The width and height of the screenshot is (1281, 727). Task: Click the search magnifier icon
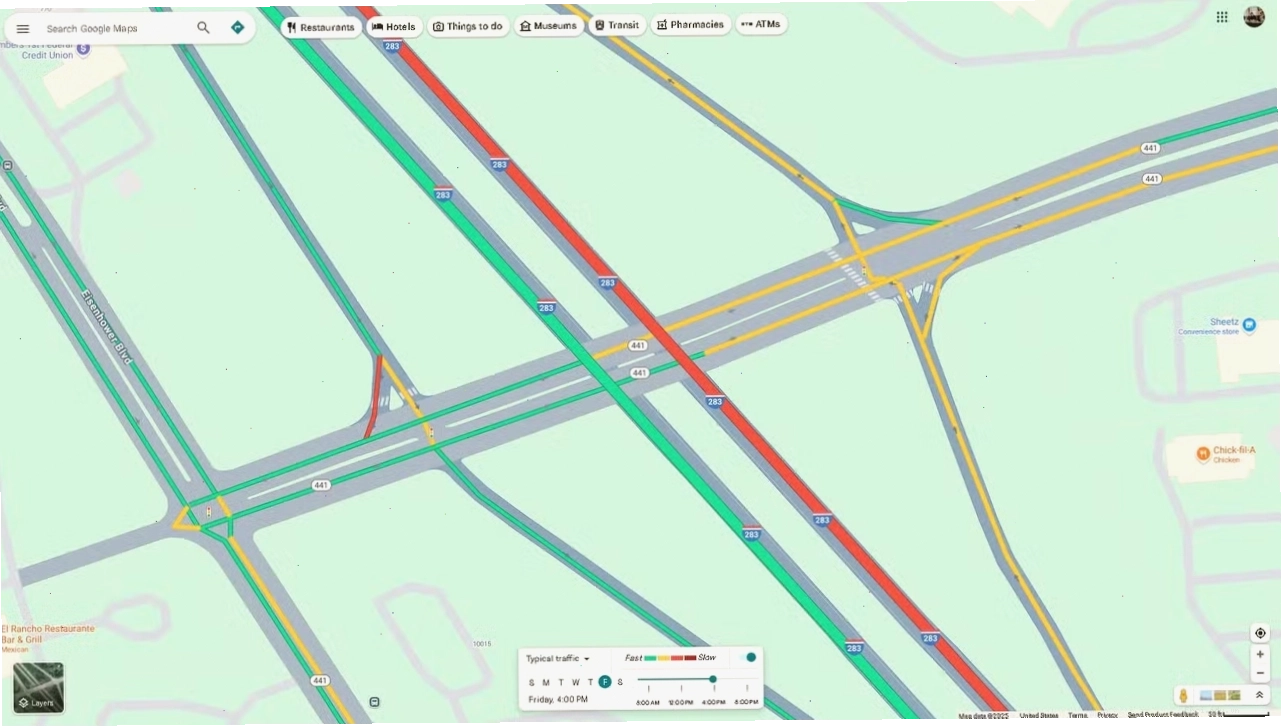pyautogui.click(x=204, y=28)
